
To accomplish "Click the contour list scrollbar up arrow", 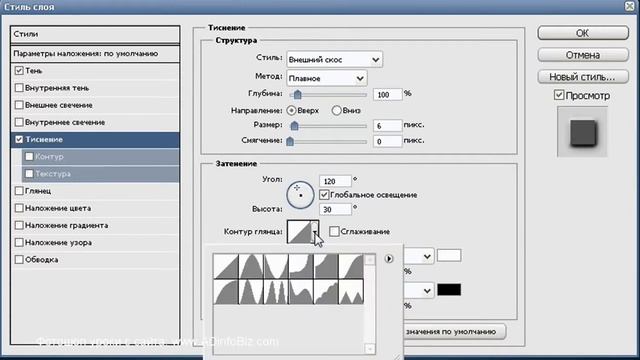I will [370, 259].
